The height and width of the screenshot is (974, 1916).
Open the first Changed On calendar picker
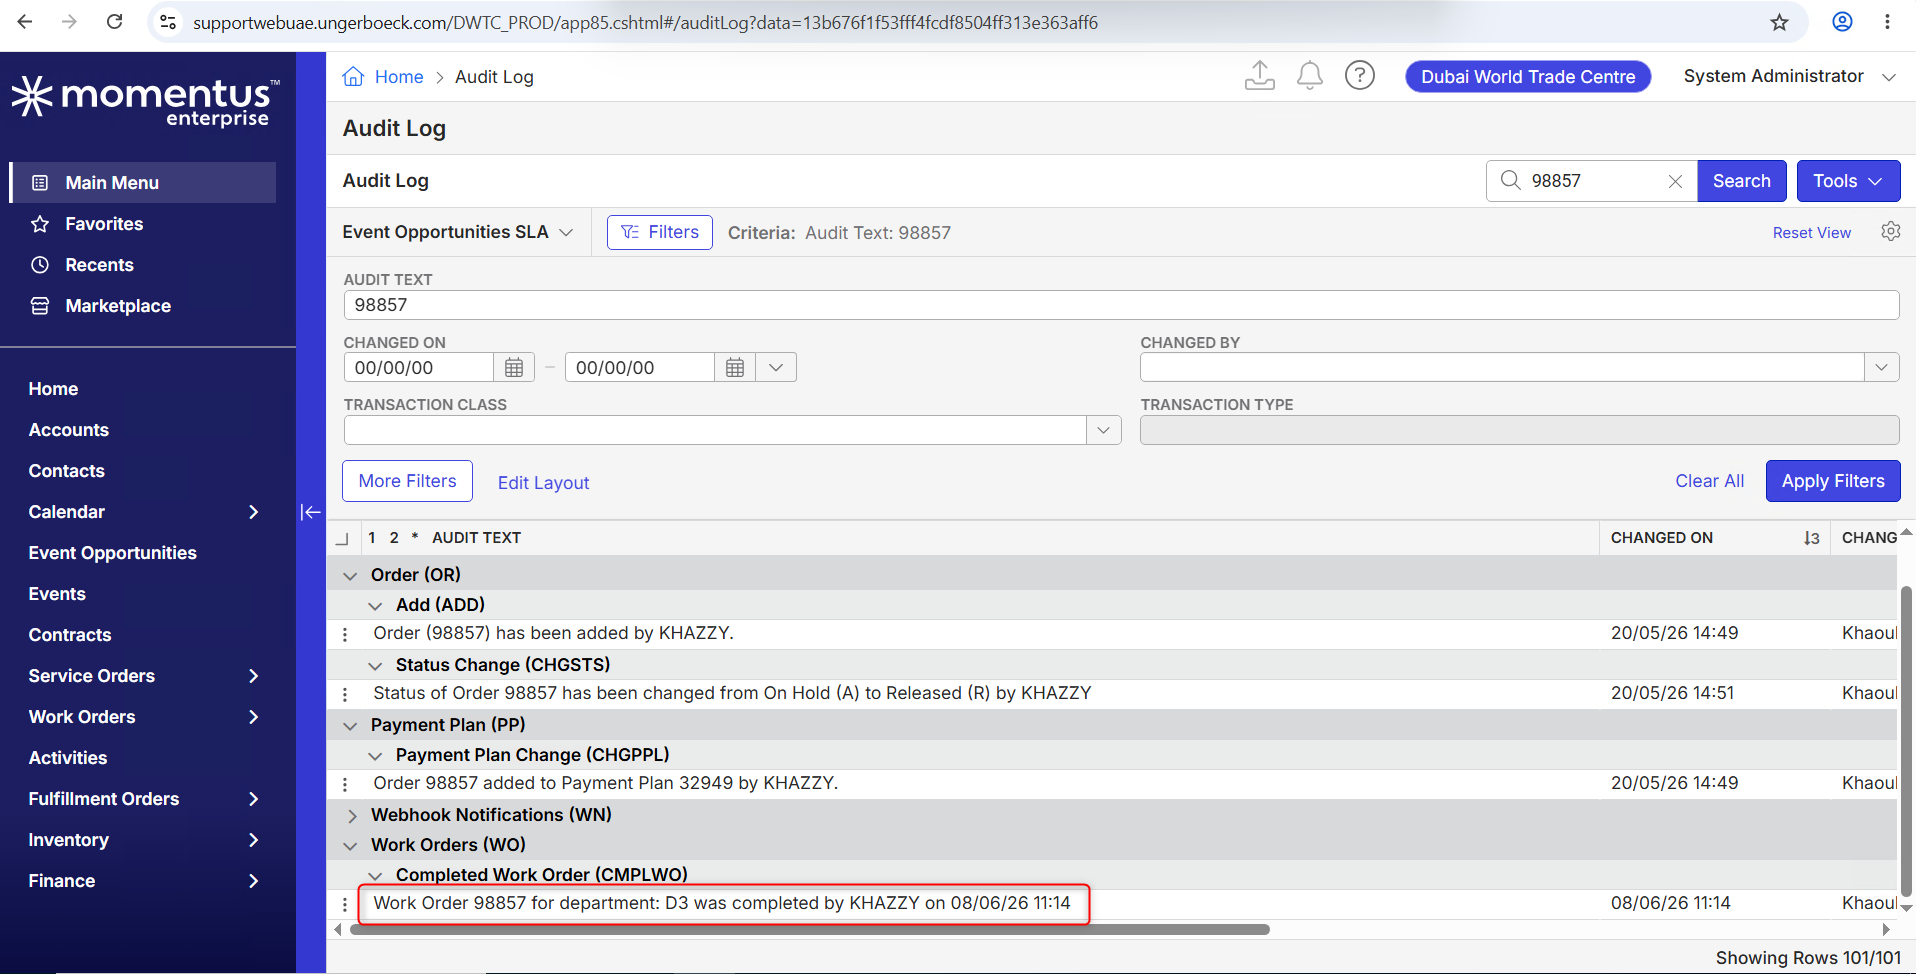tap(514, 368)
